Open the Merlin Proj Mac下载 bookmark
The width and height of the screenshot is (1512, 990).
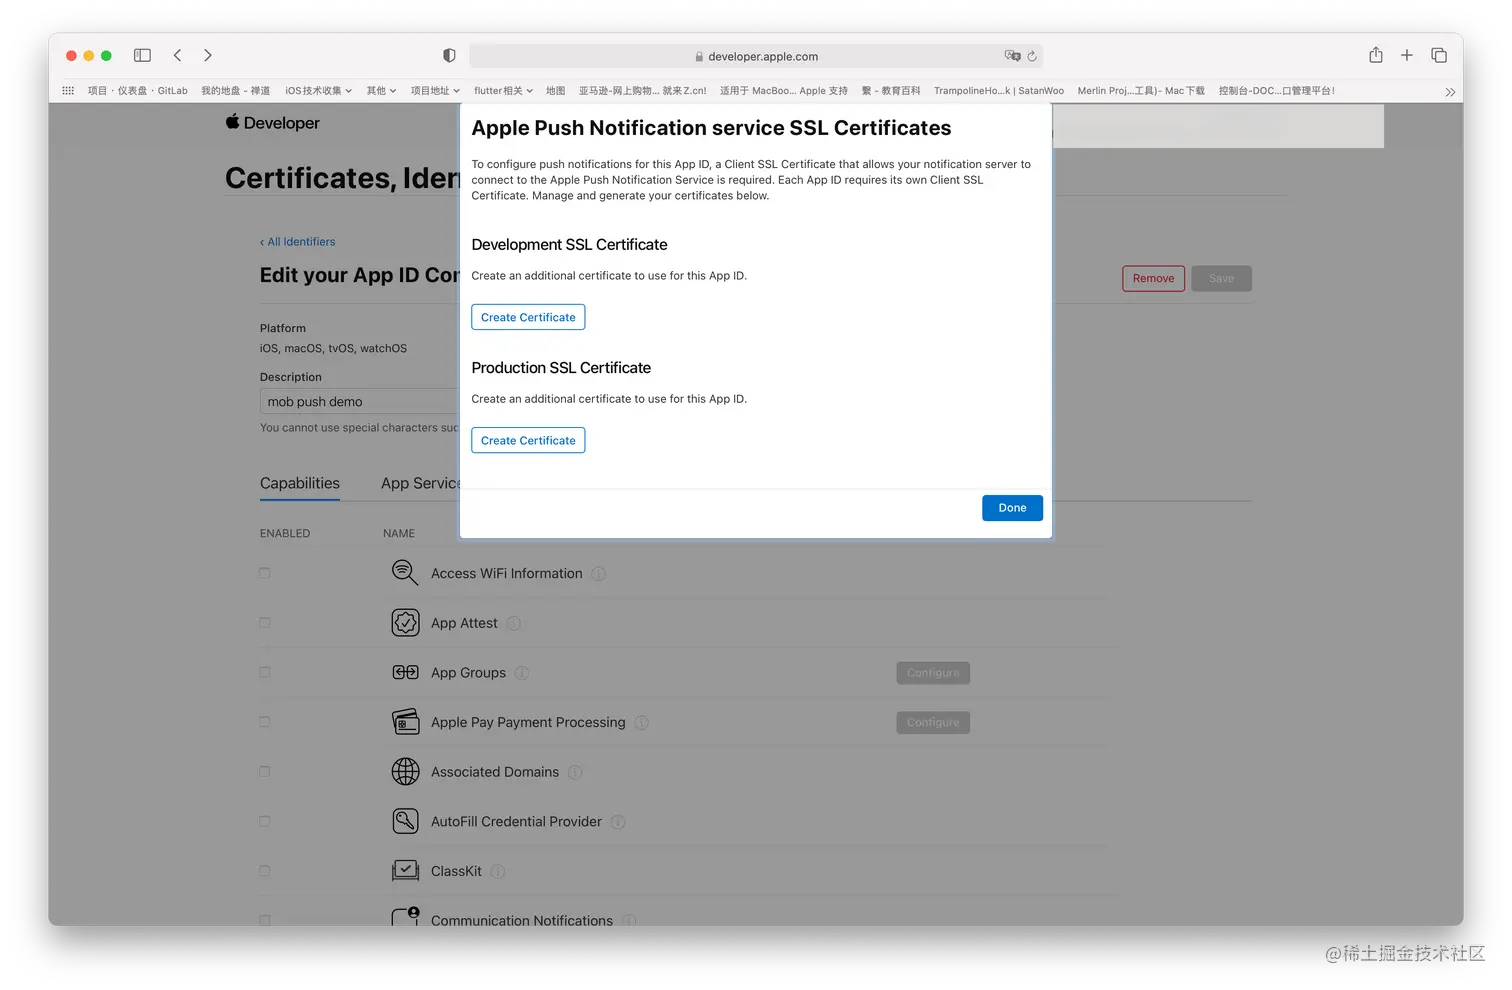(1140, 91)
